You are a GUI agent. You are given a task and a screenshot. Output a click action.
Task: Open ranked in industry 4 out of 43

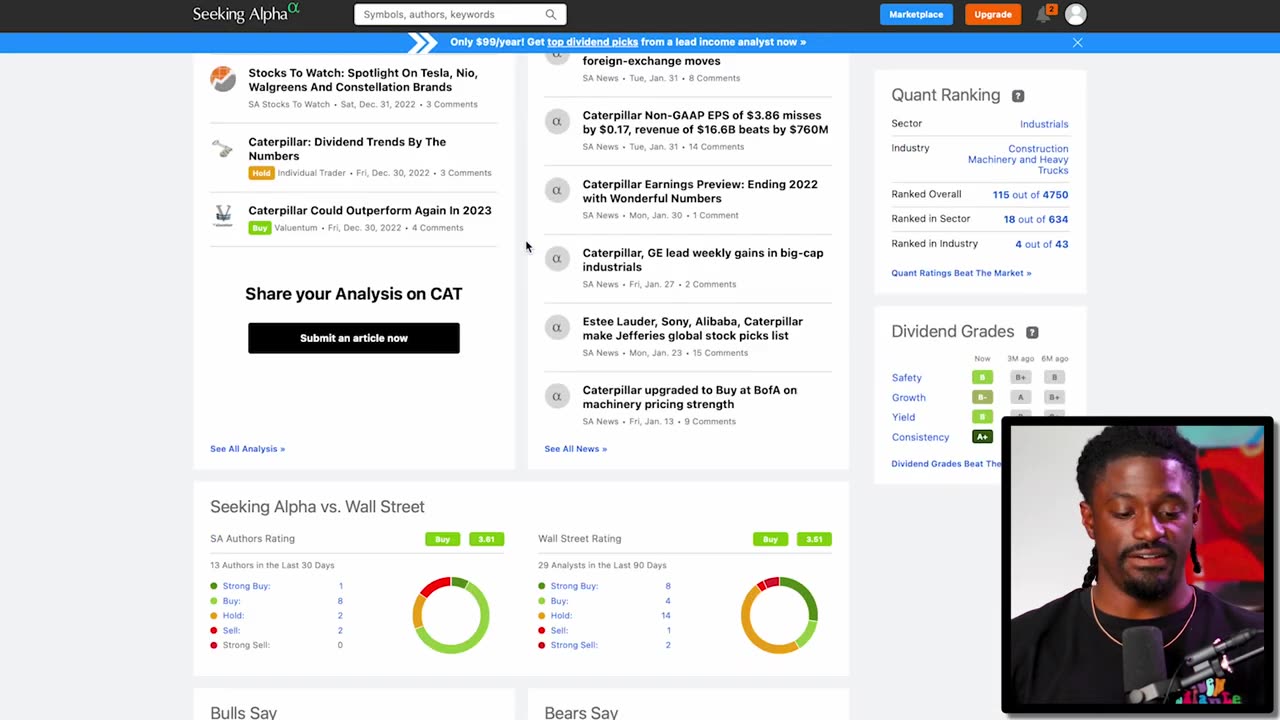coord(1042,244)
